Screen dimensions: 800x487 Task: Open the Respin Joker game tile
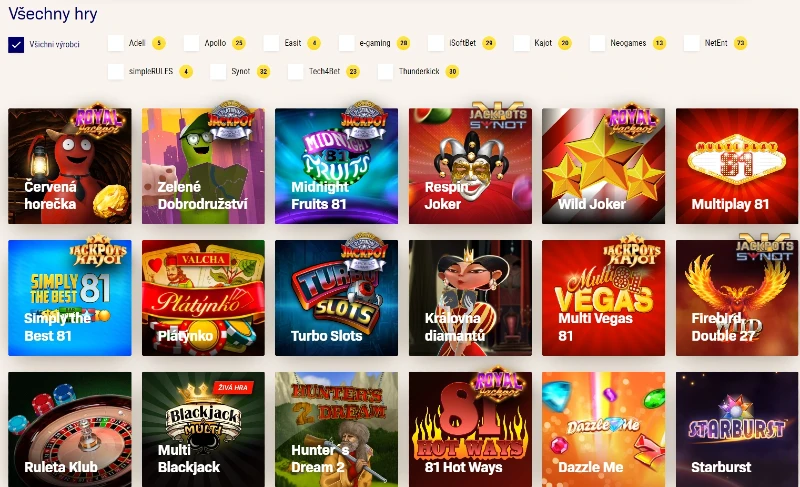(470, 166)
